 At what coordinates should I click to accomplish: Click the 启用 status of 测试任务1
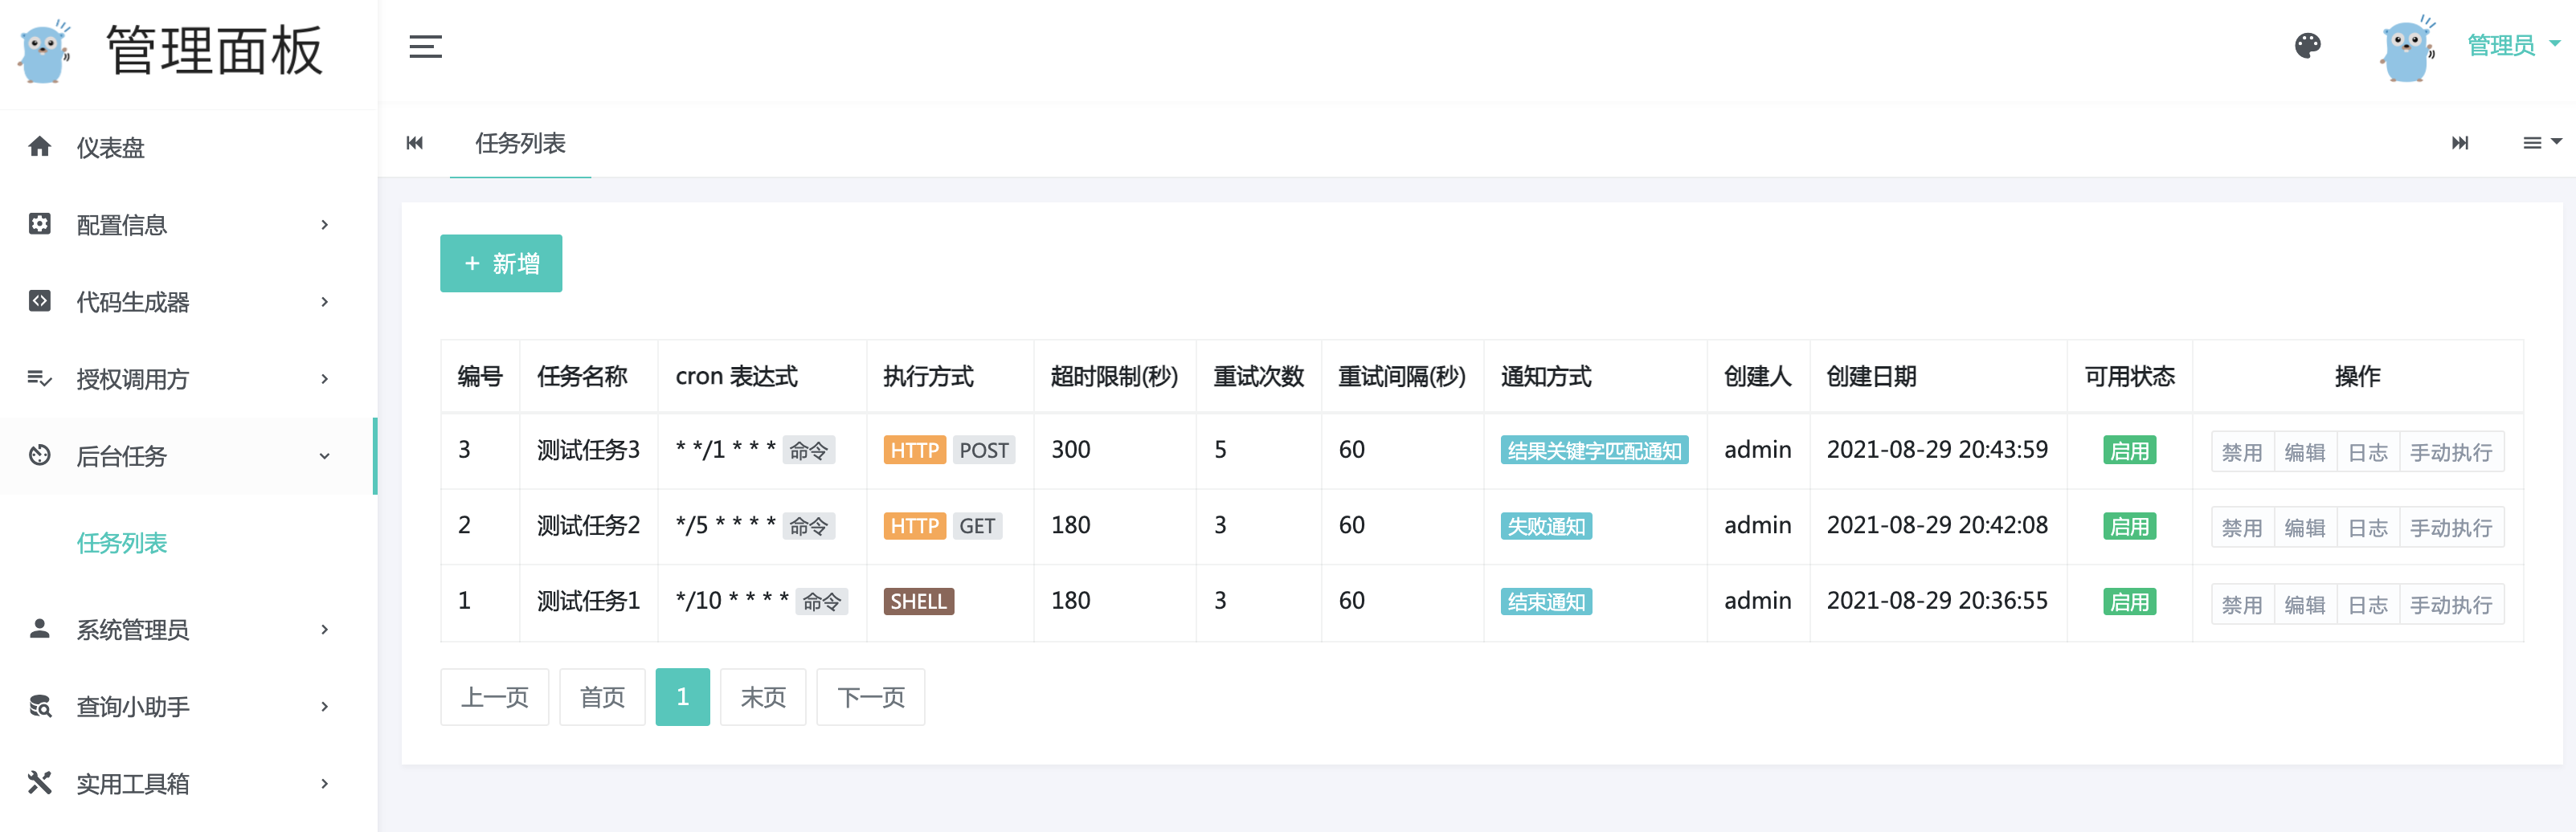coord(2129,601)
